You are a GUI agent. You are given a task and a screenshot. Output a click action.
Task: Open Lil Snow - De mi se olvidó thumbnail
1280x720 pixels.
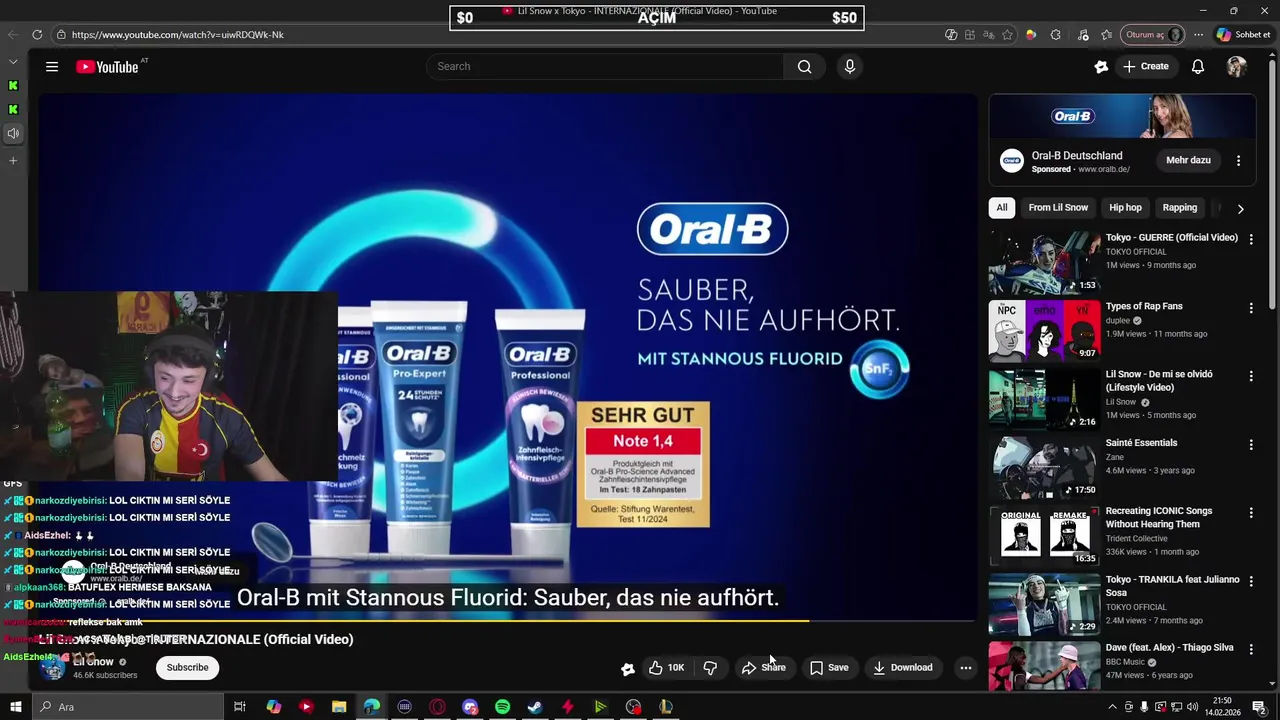(1044, 399)
